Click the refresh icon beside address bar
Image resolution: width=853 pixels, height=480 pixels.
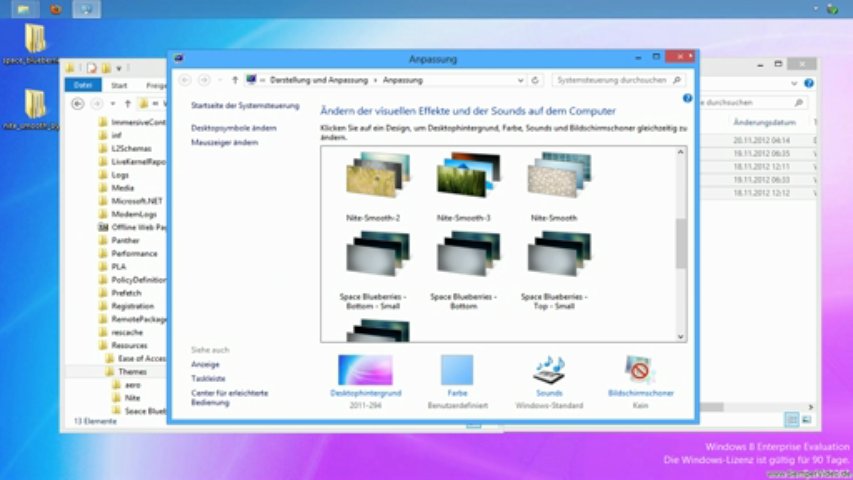(x=535, y=80)
